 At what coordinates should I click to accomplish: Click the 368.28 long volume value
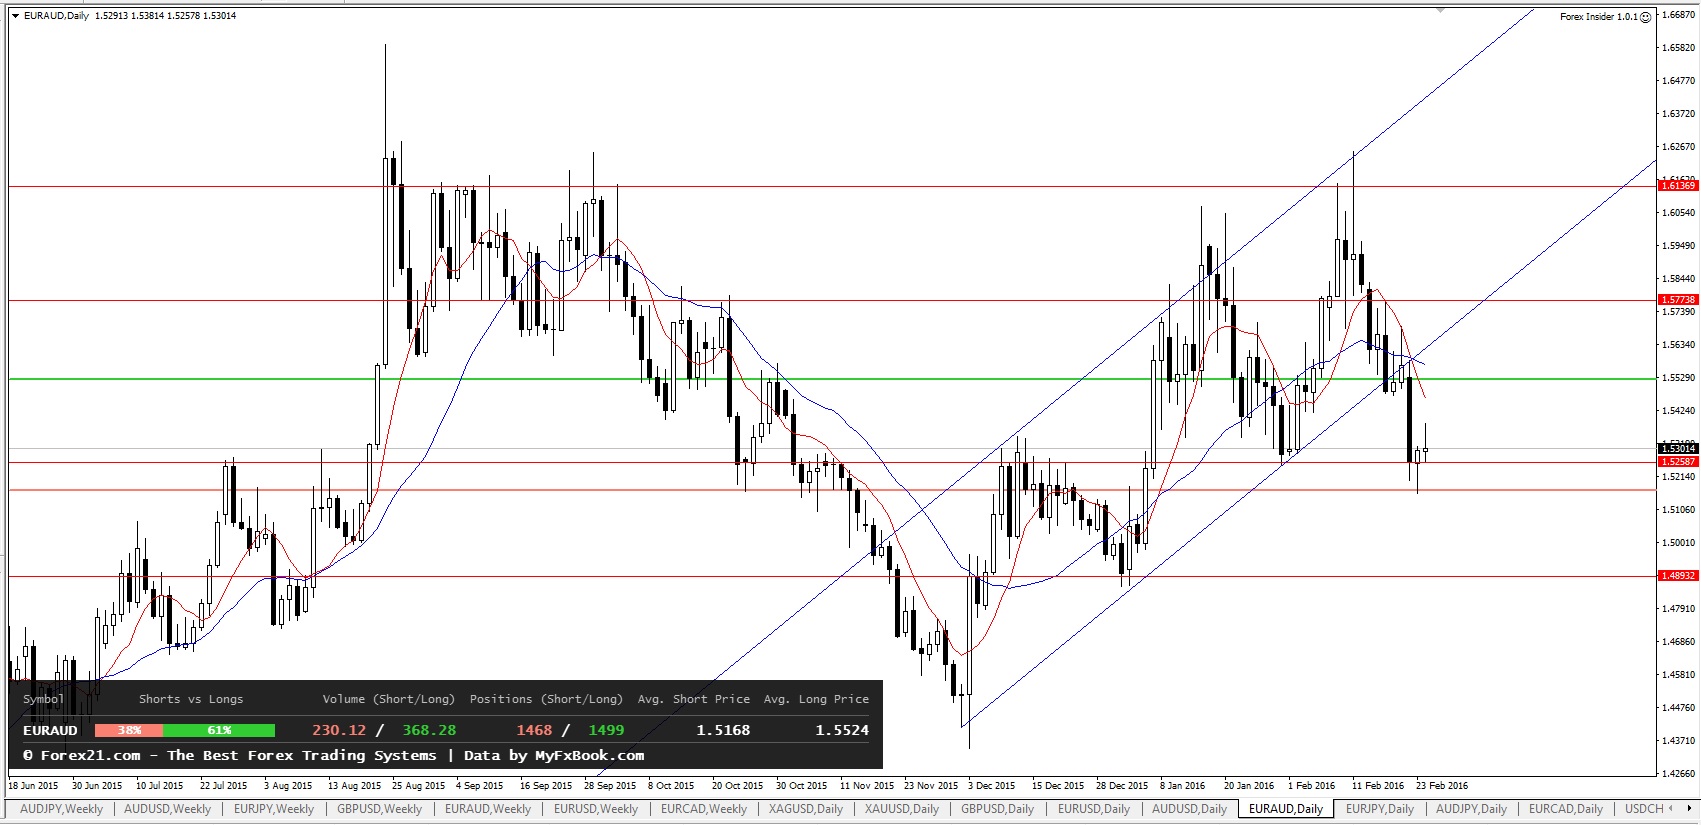(429, 731)
